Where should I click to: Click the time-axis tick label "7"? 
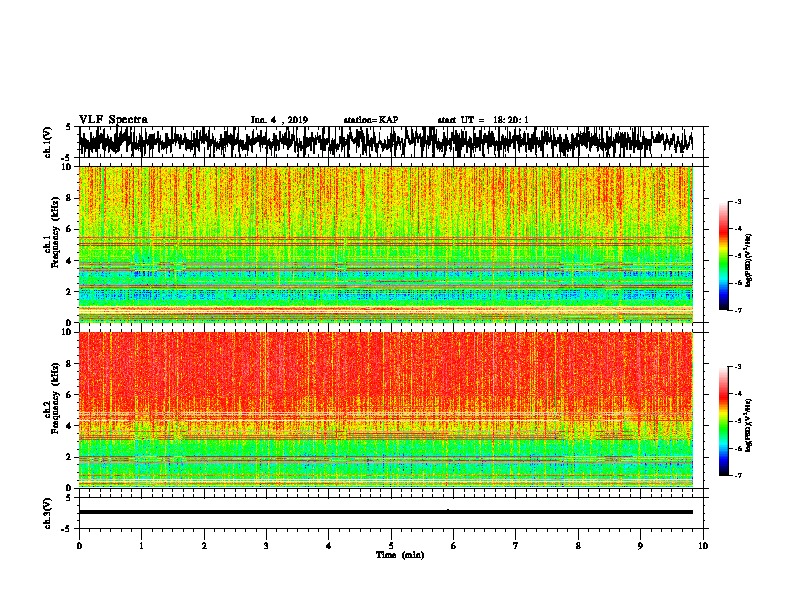pyautogui.click(x=516, y=546)
